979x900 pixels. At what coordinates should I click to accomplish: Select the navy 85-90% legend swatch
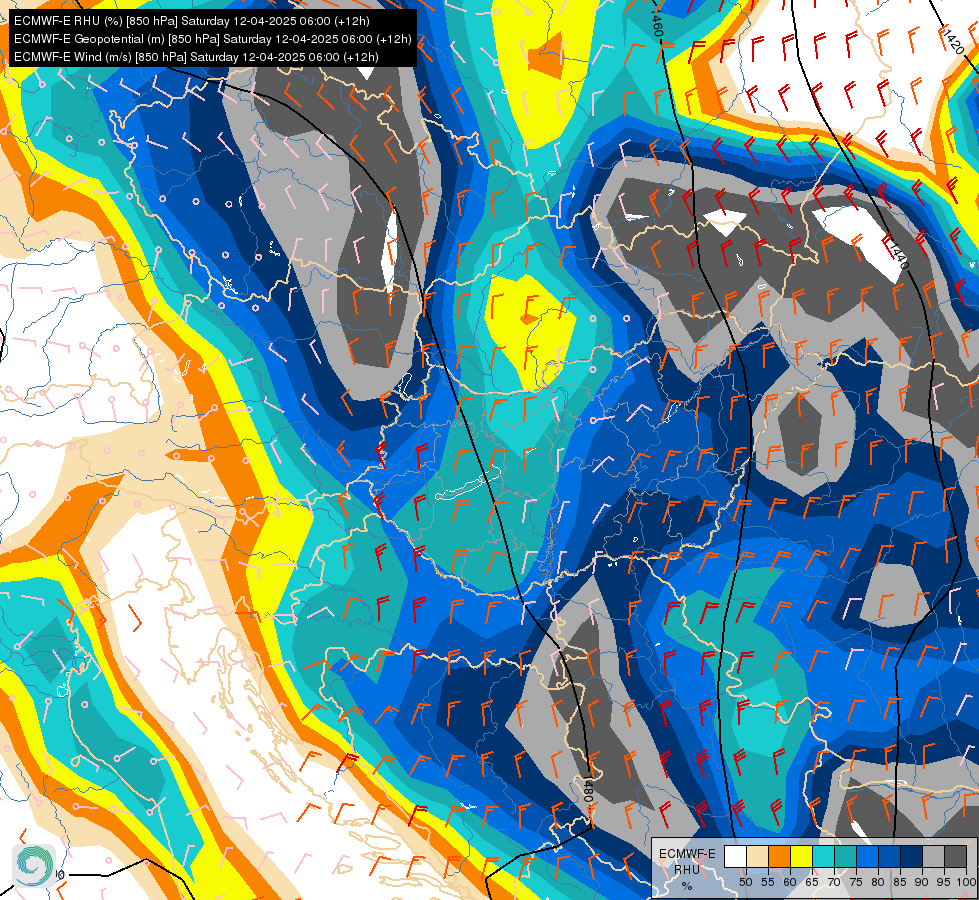tap(912, 856)
